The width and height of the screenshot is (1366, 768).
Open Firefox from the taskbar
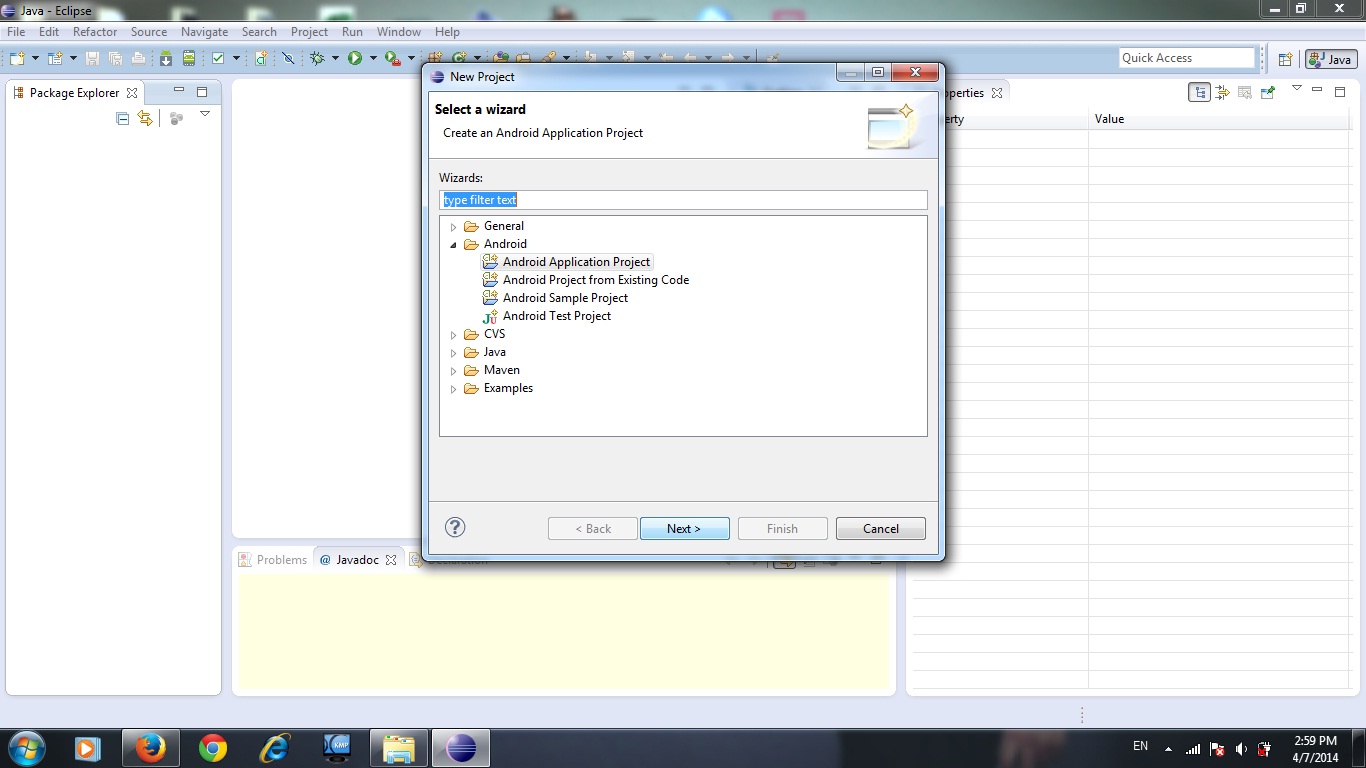tap(150, 747)
